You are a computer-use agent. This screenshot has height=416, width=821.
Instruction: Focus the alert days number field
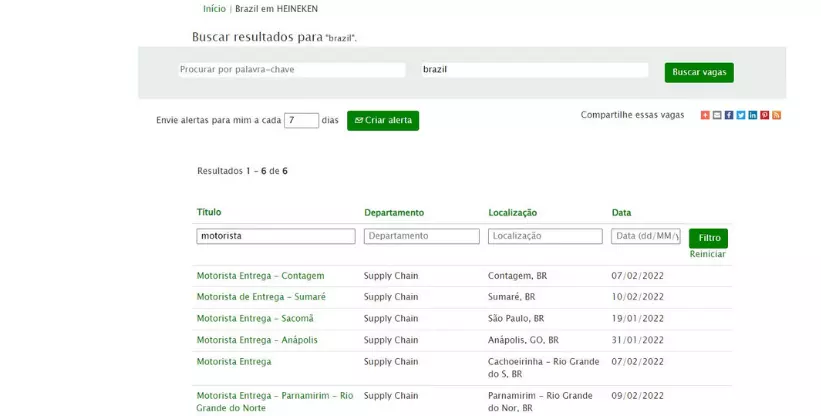pos(301,120)
